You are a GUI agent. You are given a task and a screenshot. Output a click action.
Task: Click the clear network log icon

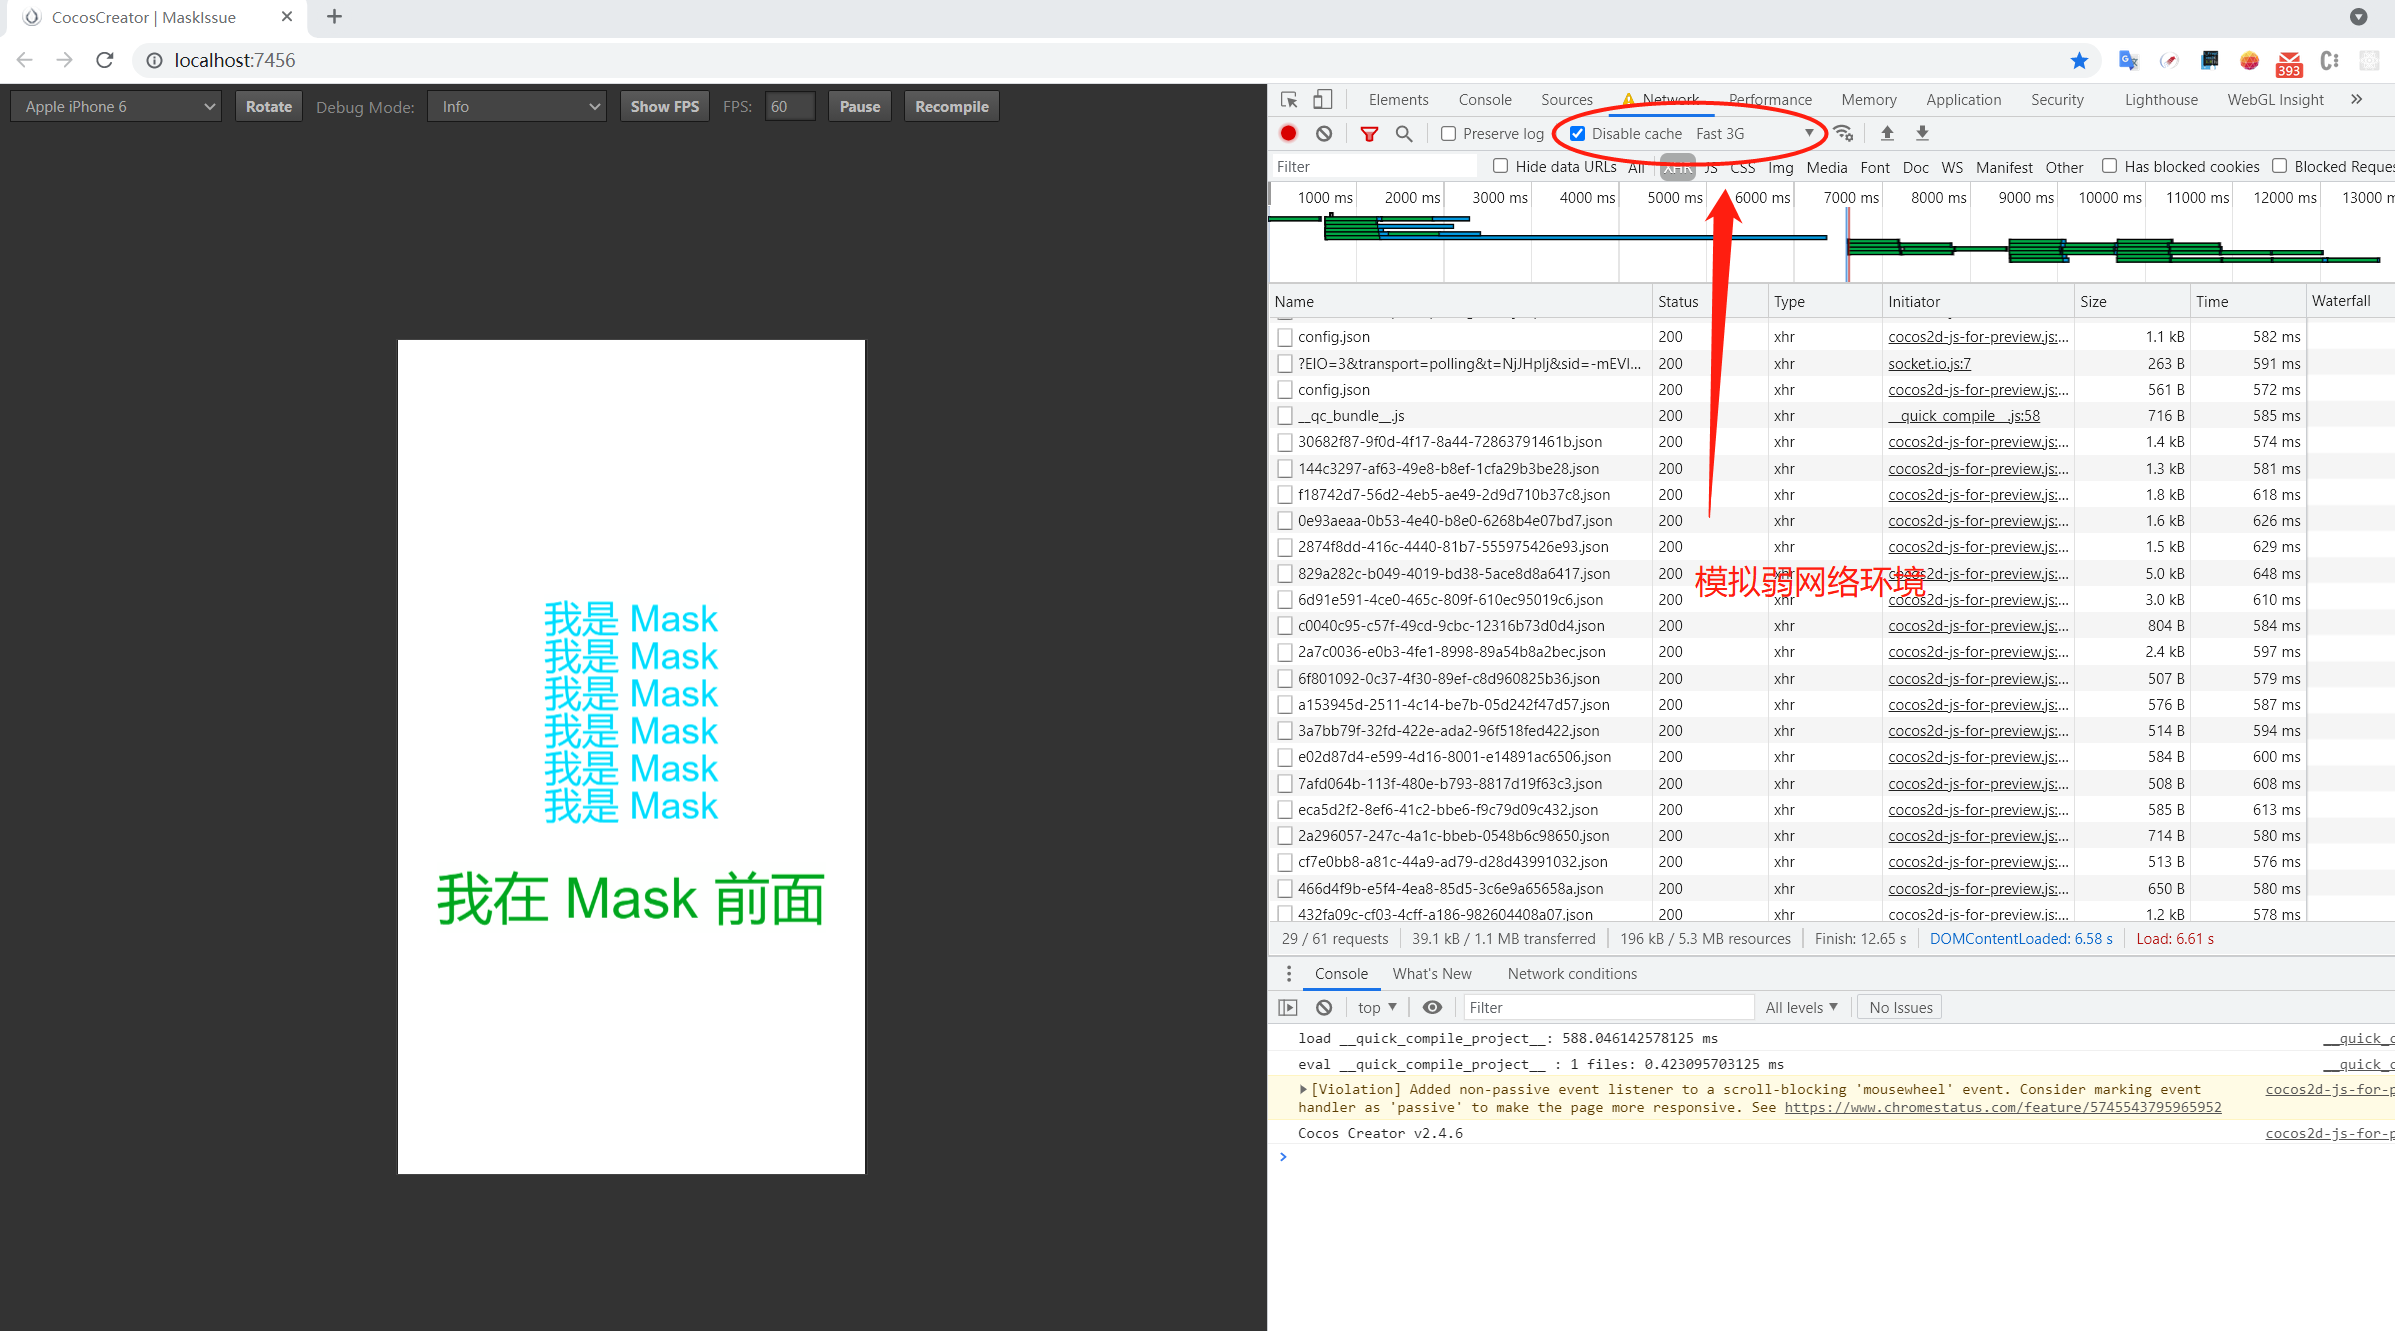tap(1324, 133)
